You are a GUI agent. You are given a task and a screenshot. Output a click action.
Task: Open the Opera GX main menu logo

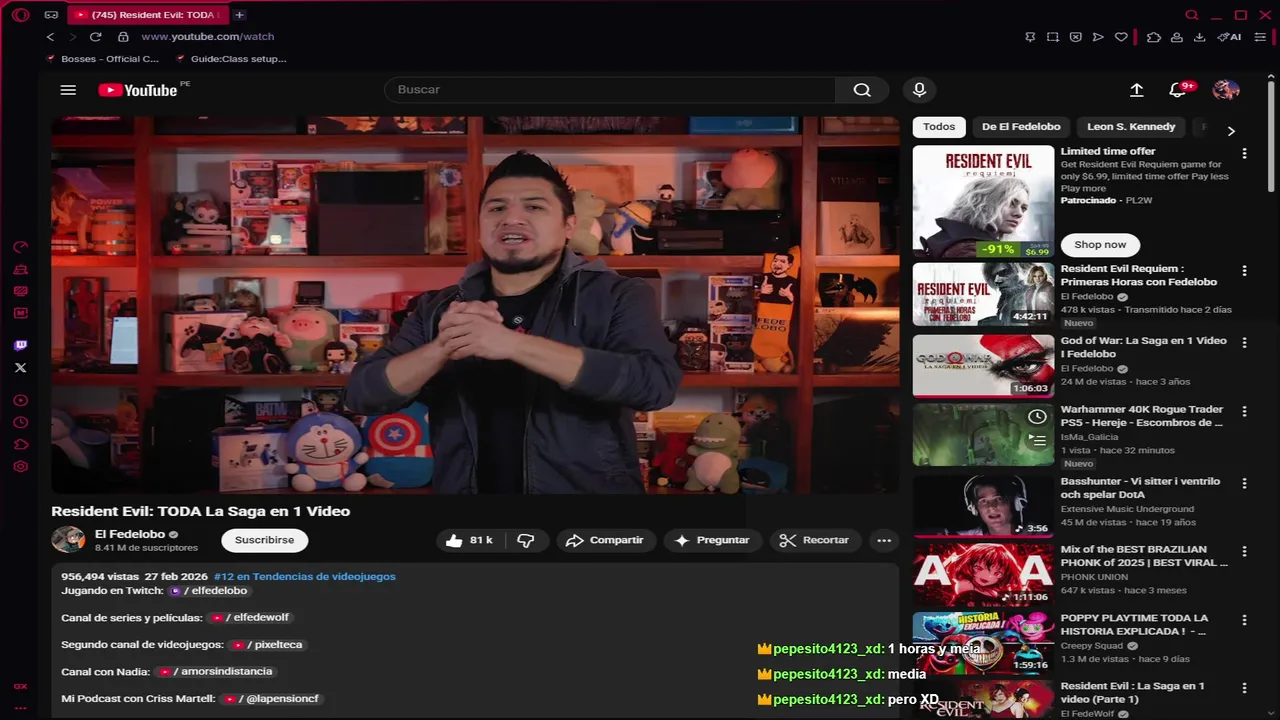click(x=20, y=15)
